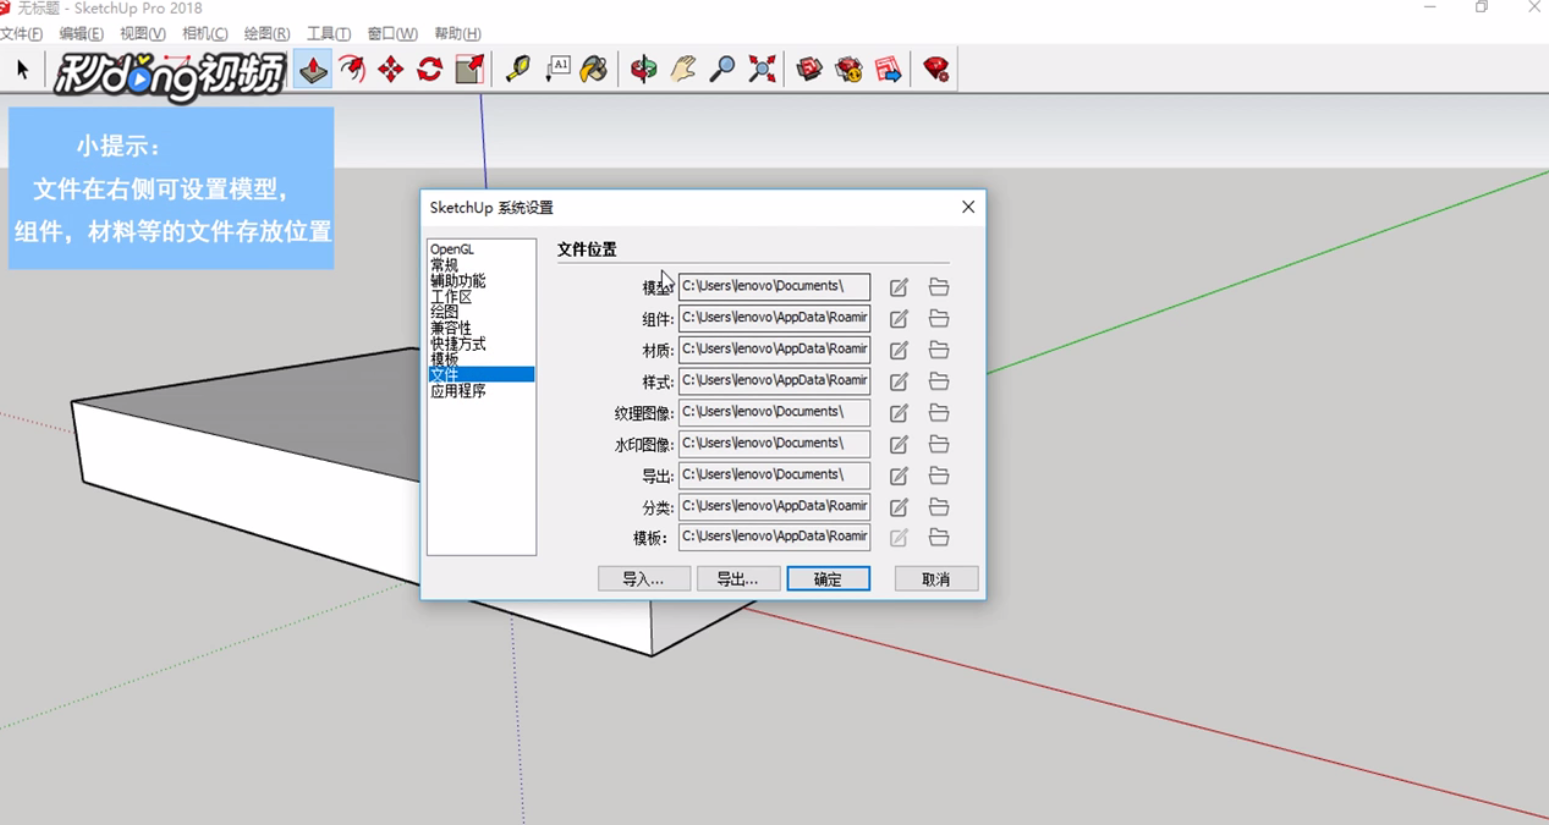Activate the Orbit tool

641,68
